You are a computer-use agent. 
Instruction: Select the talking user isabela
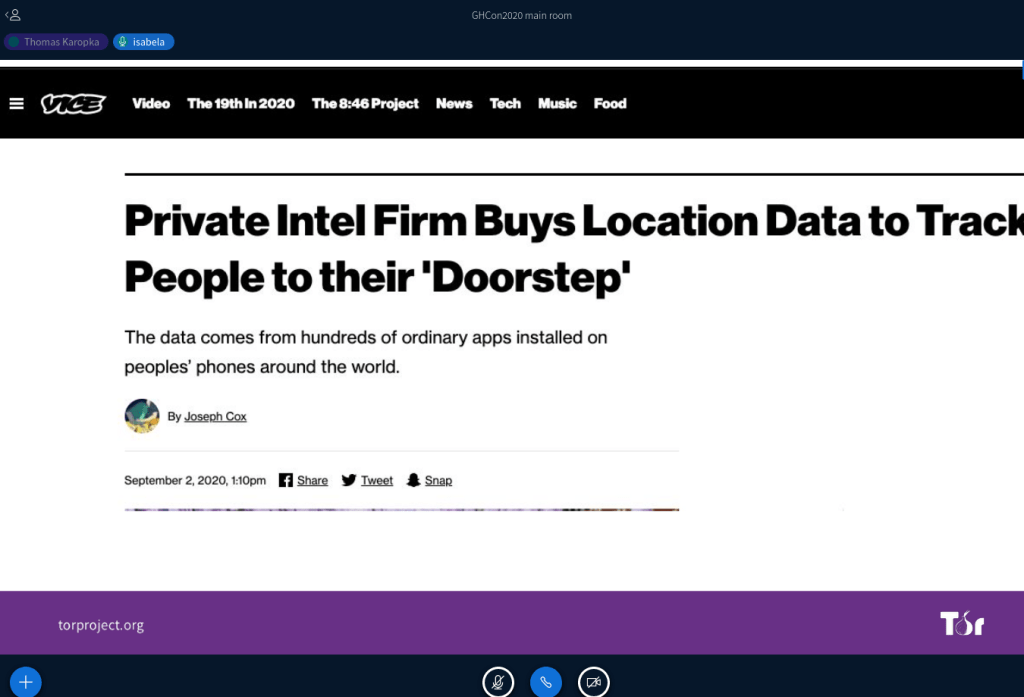144,42
